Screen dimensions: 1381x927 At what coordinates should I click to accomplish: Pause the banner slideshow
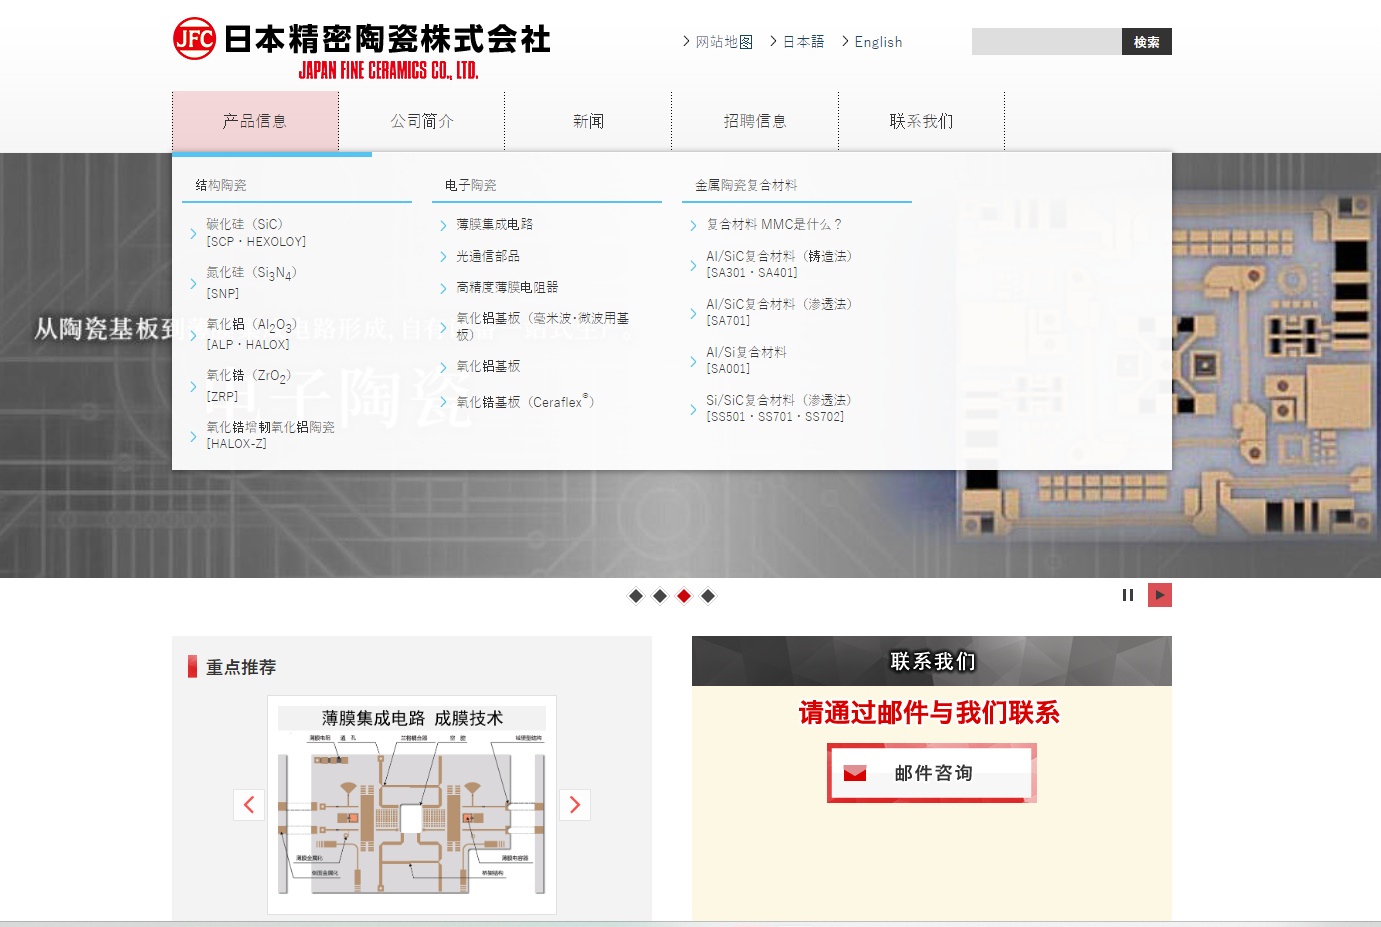(x=1128, y=595)
